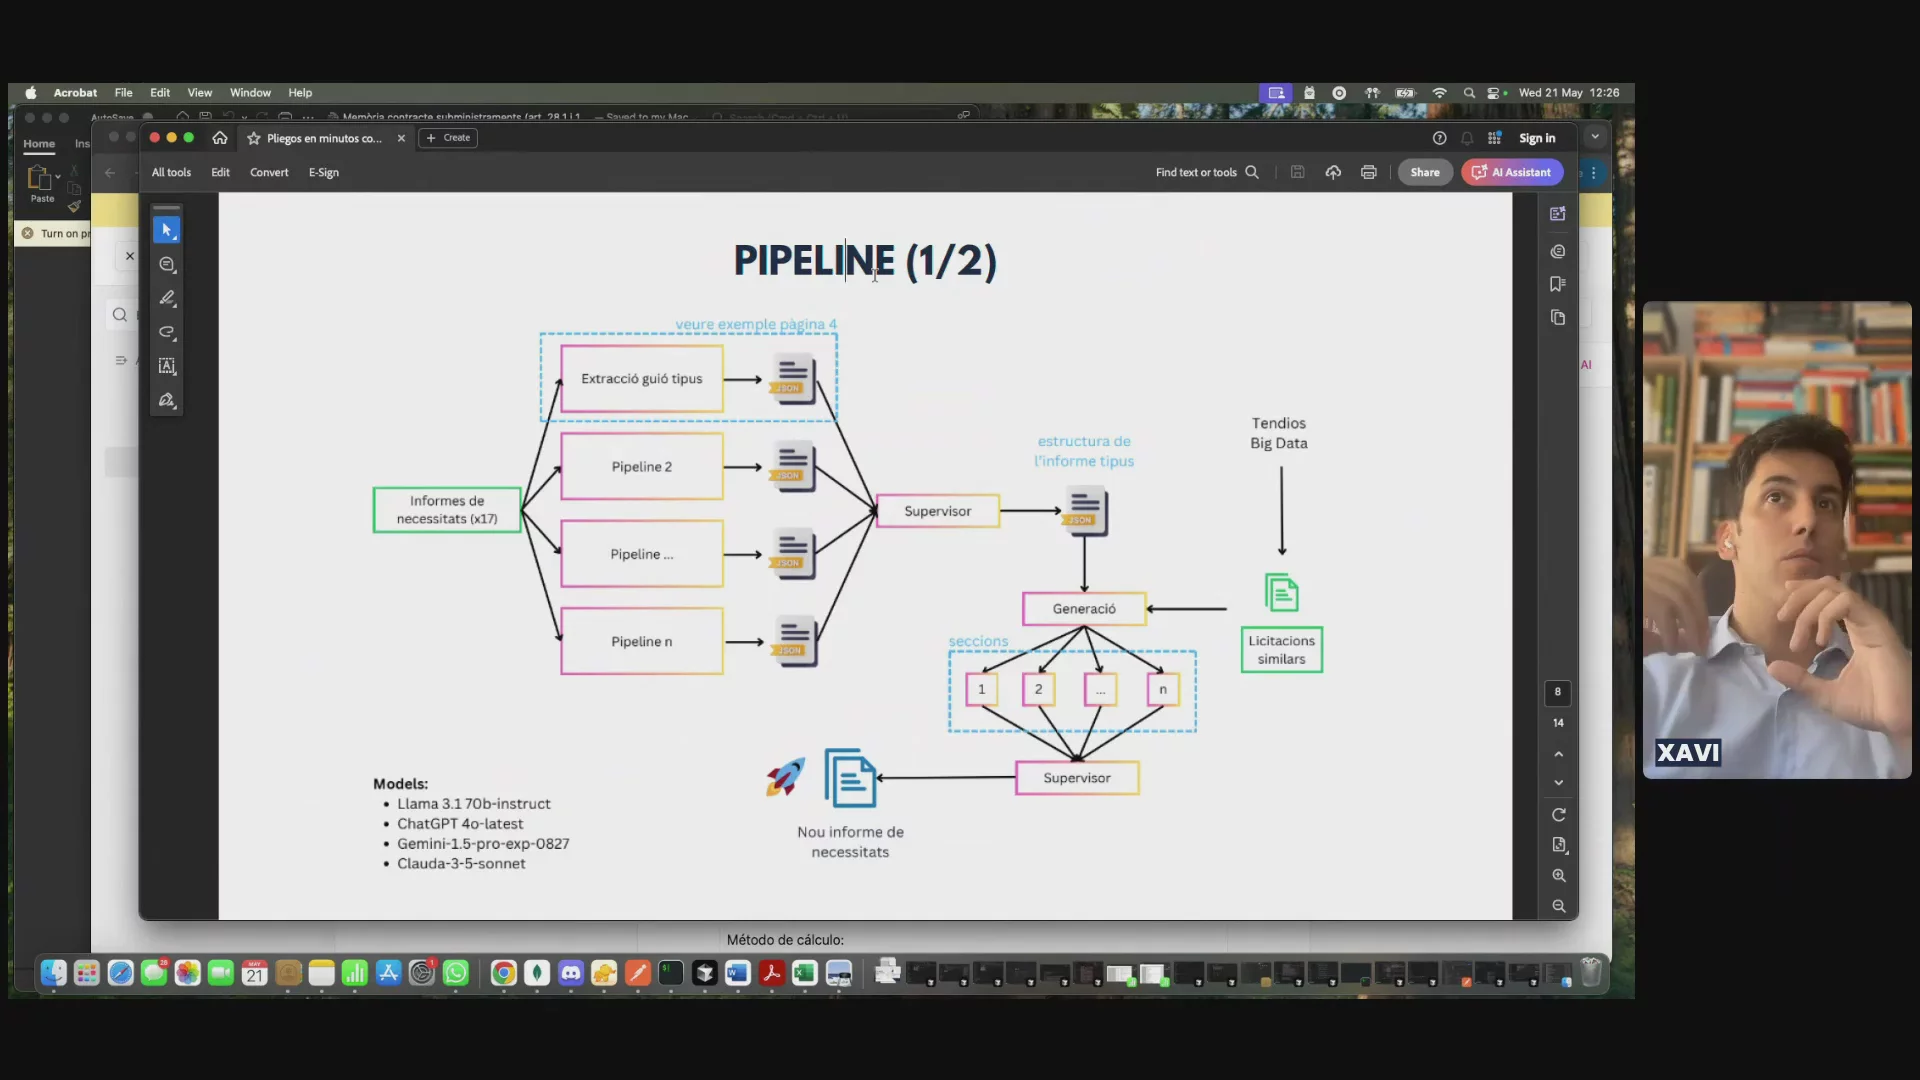This screenshot has height=1080, width=1920.
Task: Open the notifications bell
Action: point(1467,138)
